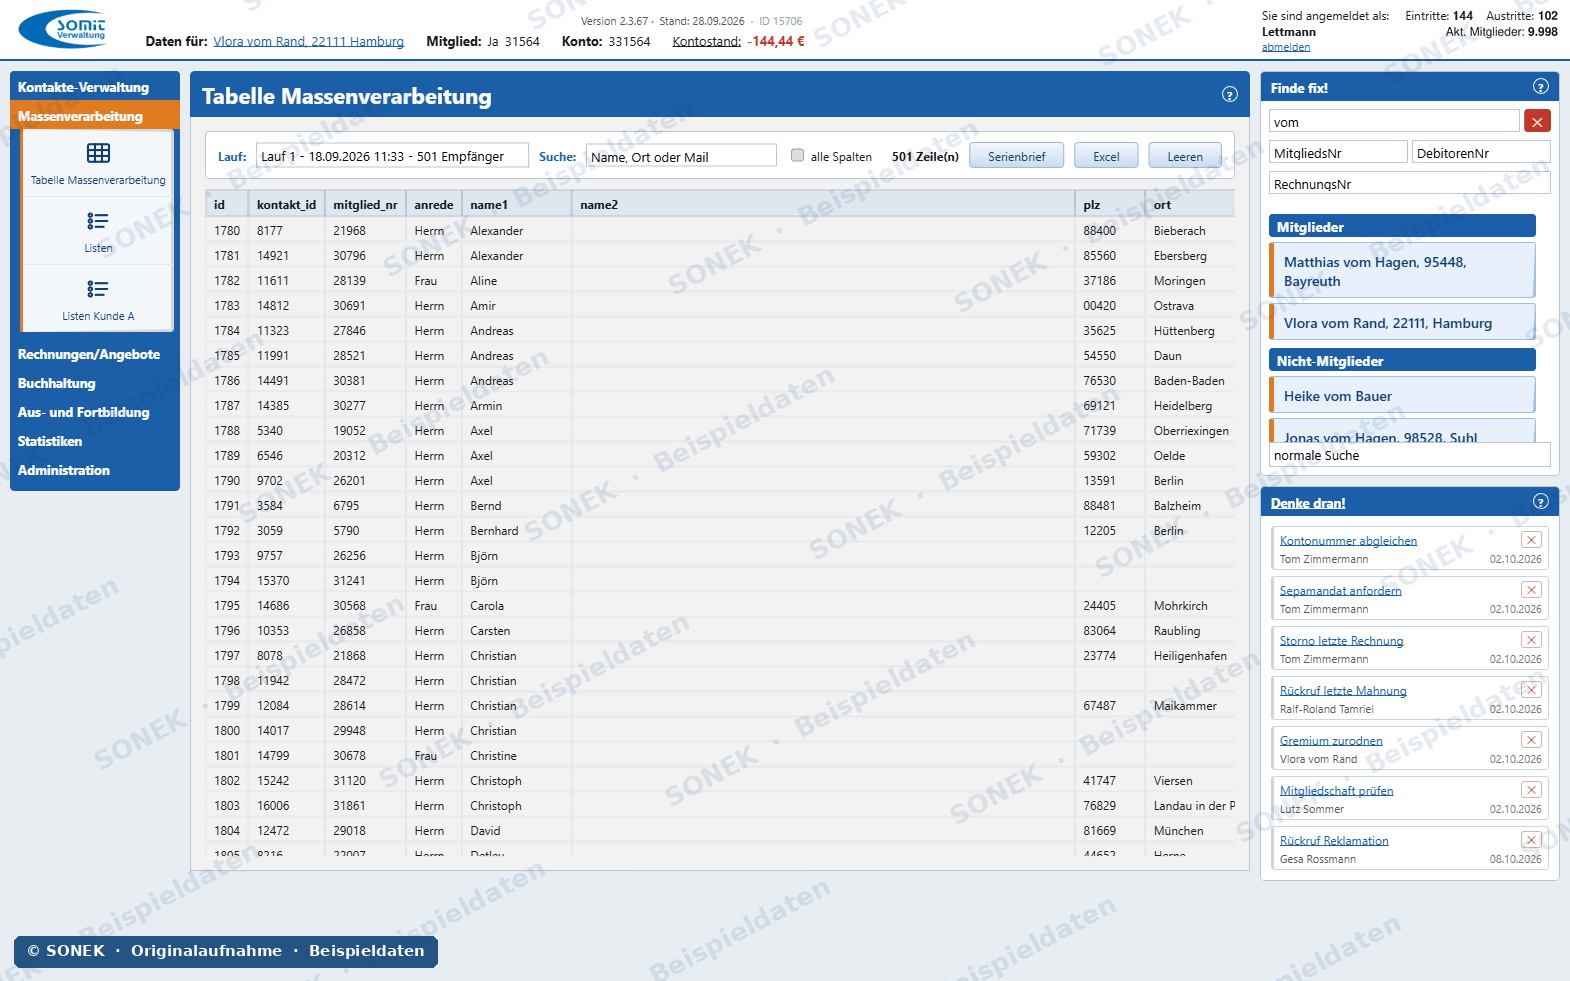Image resolution: width=1570 pixels, height=981 pixels.
Task: Click help icon in Tabelle Massenverarbeitung header
Action: (1230, 95)
